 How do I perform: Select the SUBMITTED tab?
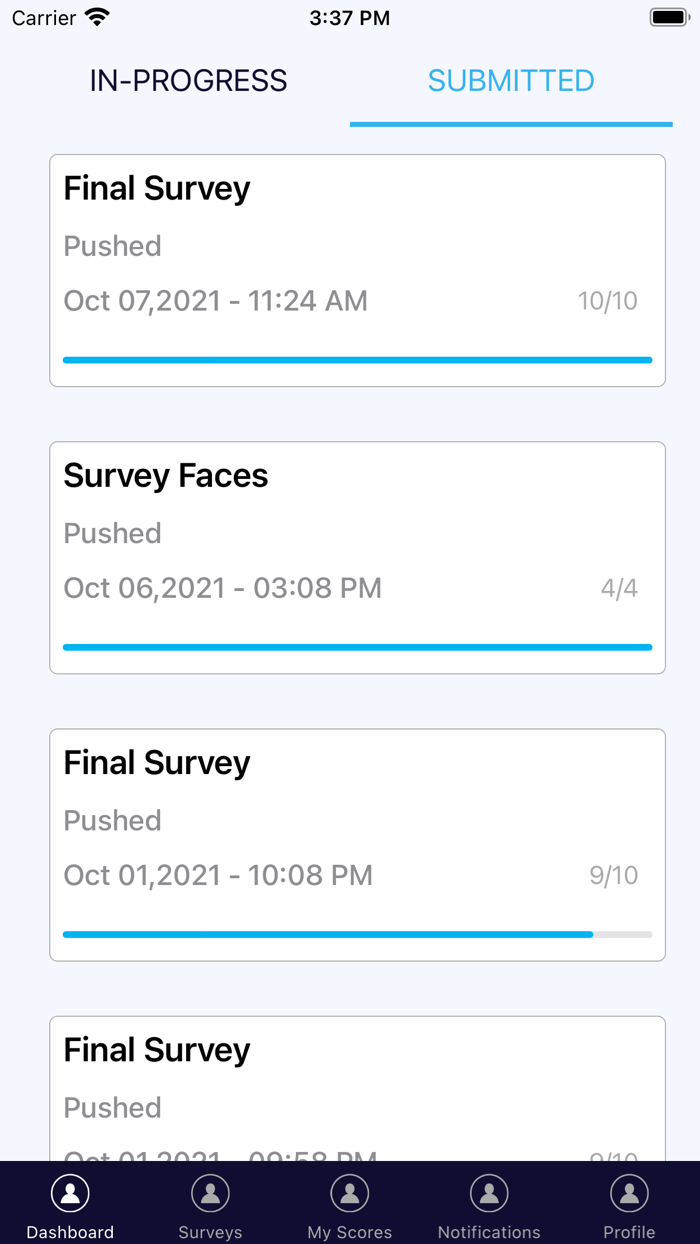(511, 81)
